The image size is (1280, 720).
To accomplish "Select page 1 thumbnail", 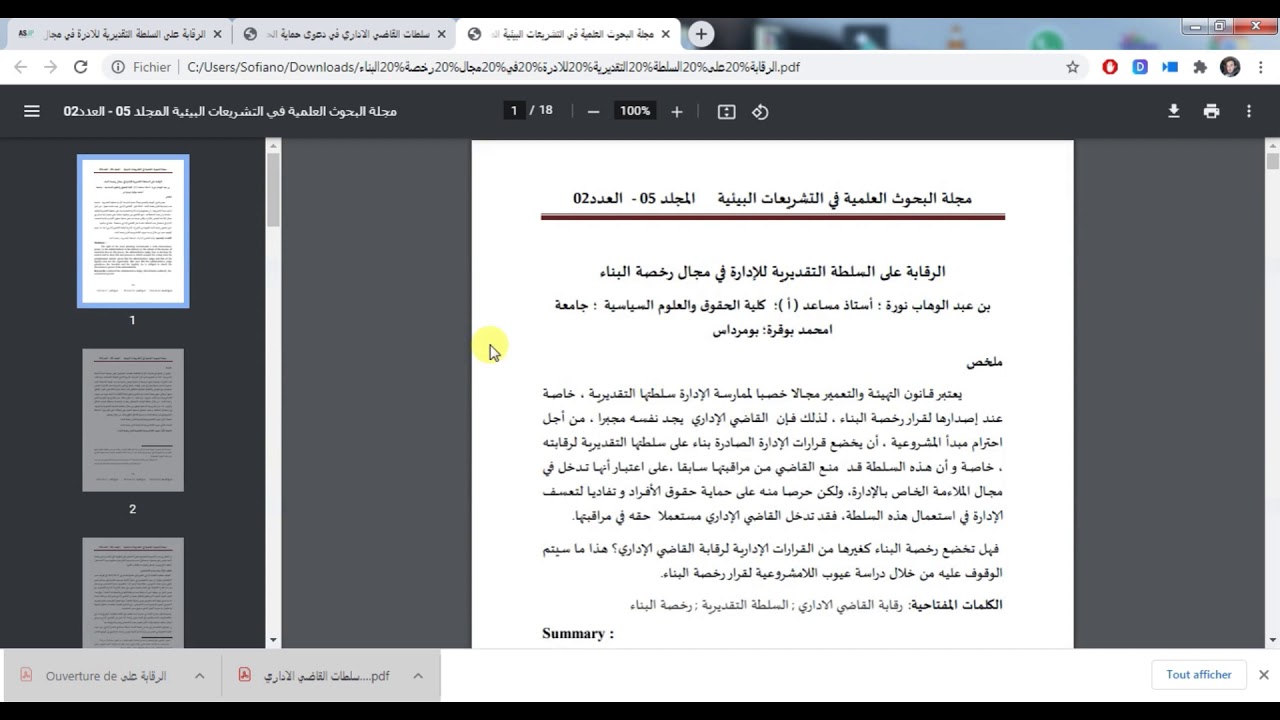I will tap(133, 231).
